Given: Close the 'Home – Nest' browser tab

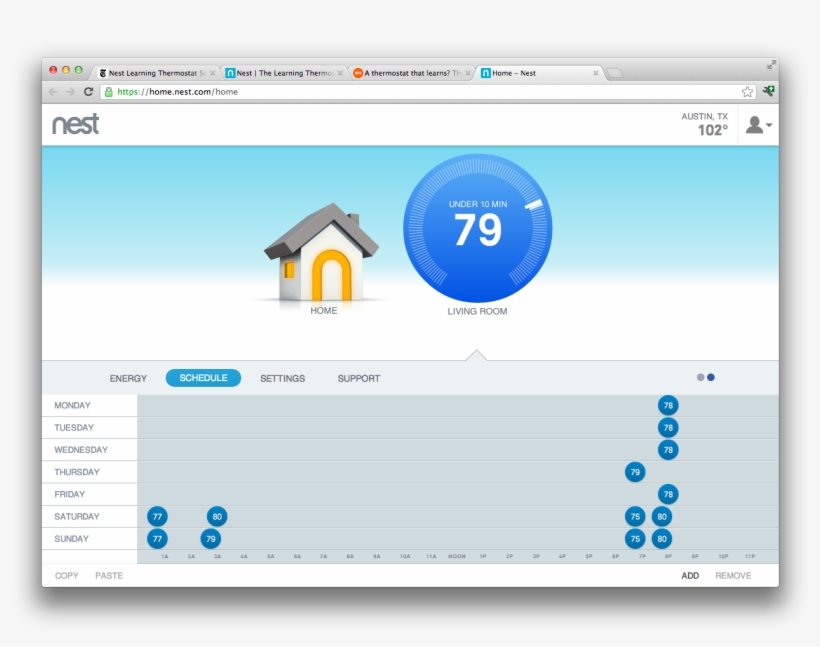Looking at the screenshot, I should (x=596, y=73).
